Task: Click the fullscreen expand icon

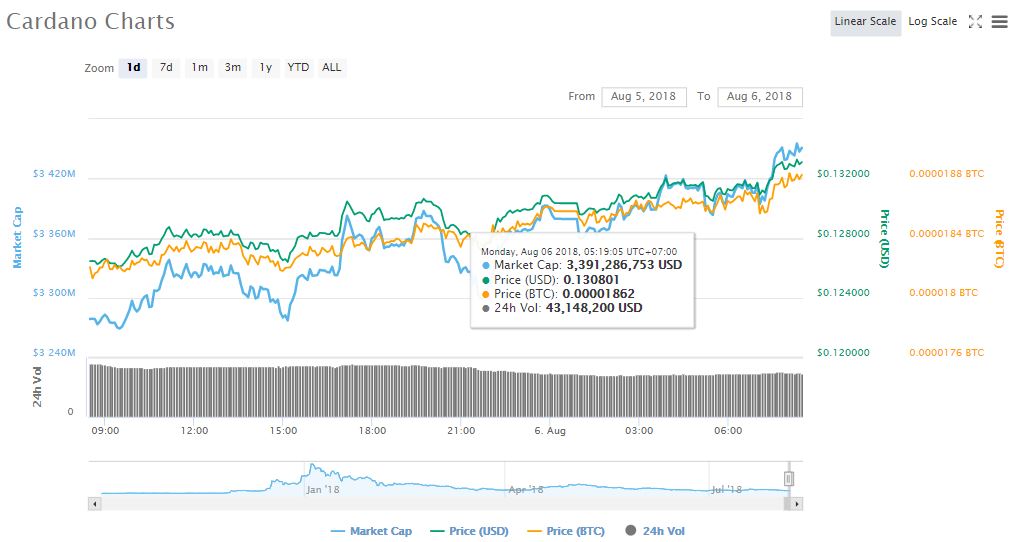Action: (x=976, y=21)
